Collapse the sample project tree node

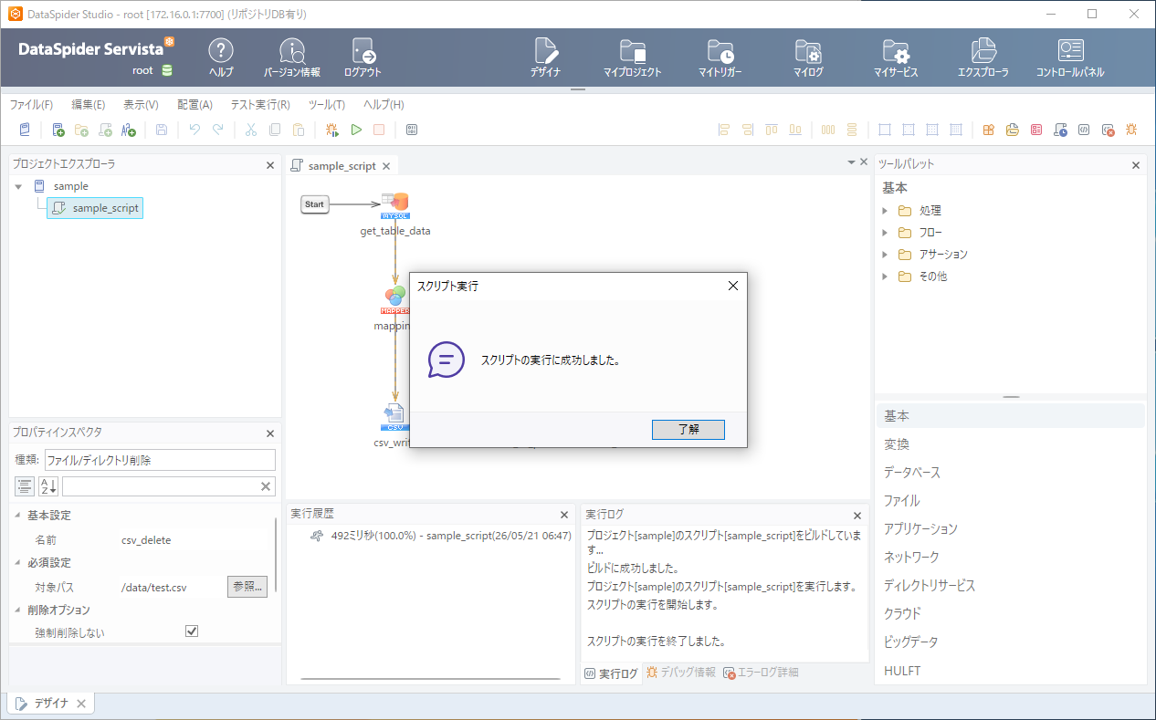18,186
